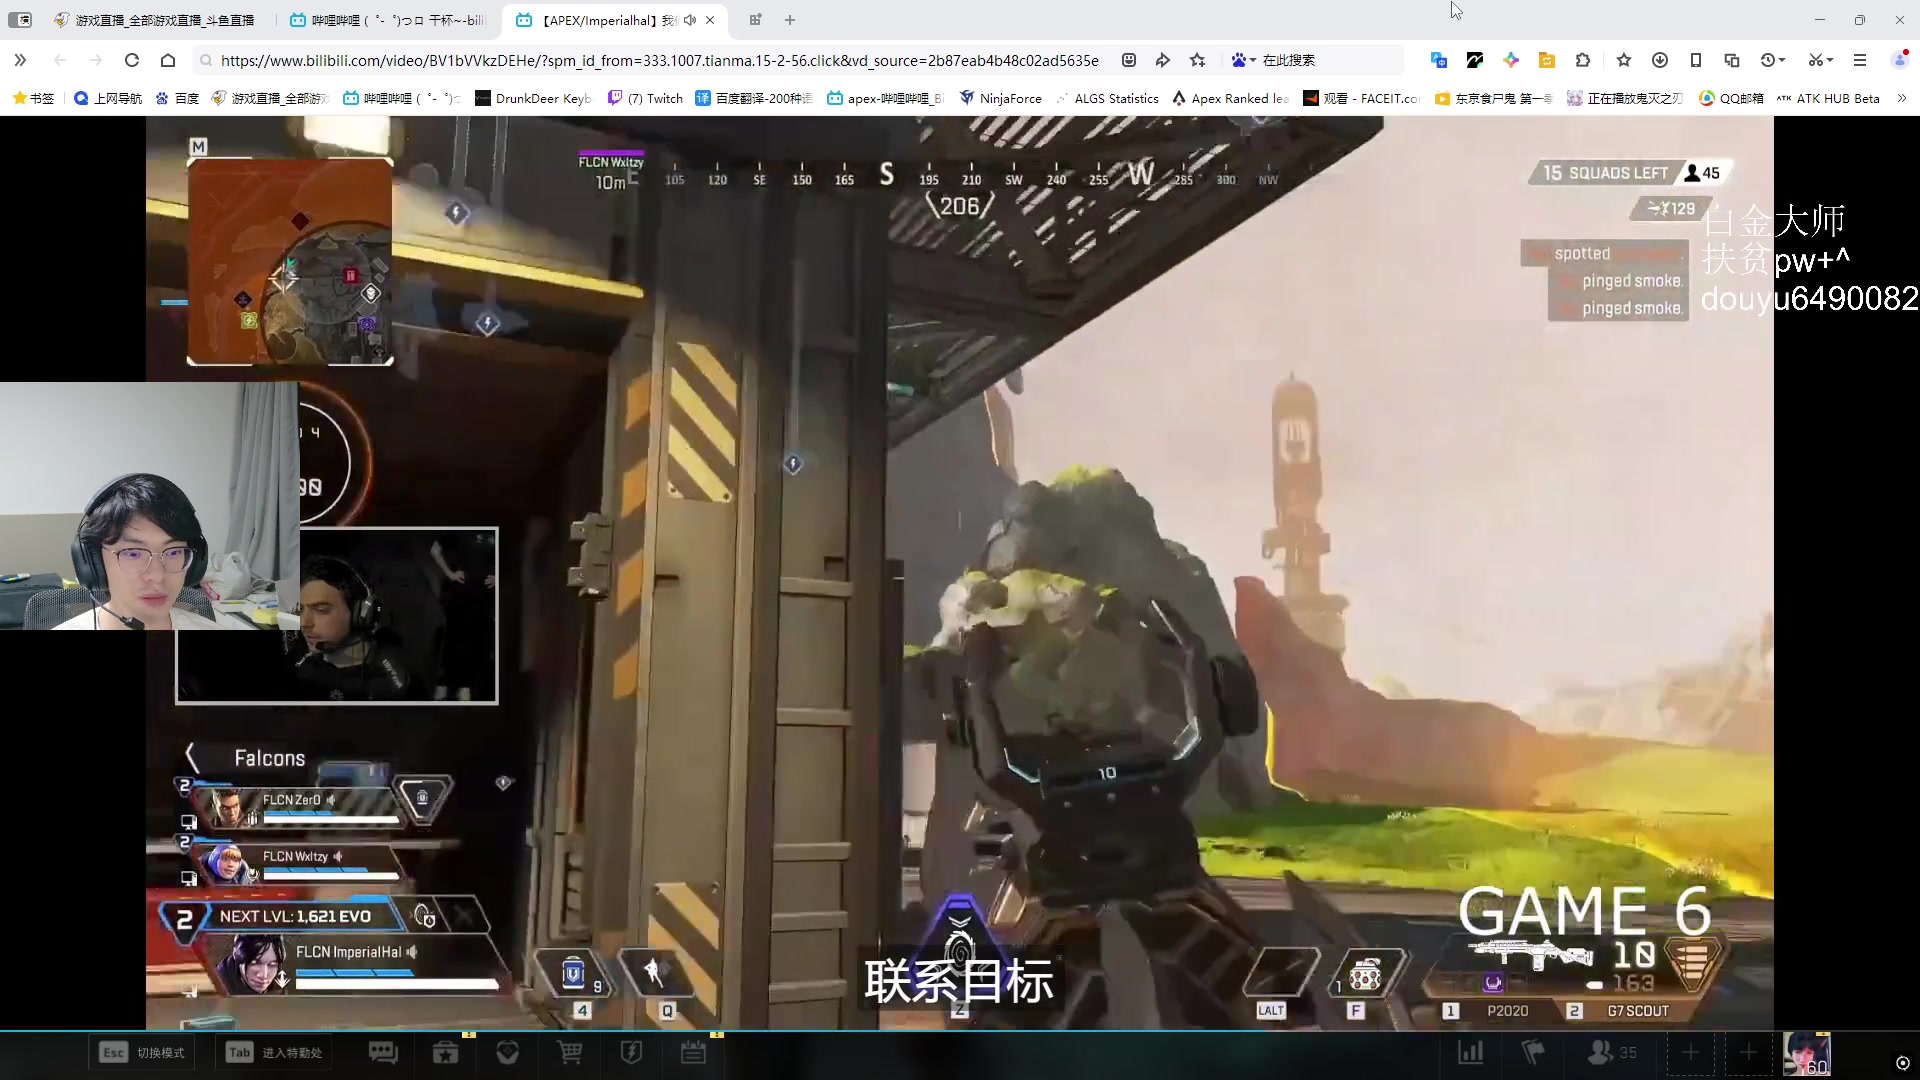Open mobile device view icon

click(1696, 60)
